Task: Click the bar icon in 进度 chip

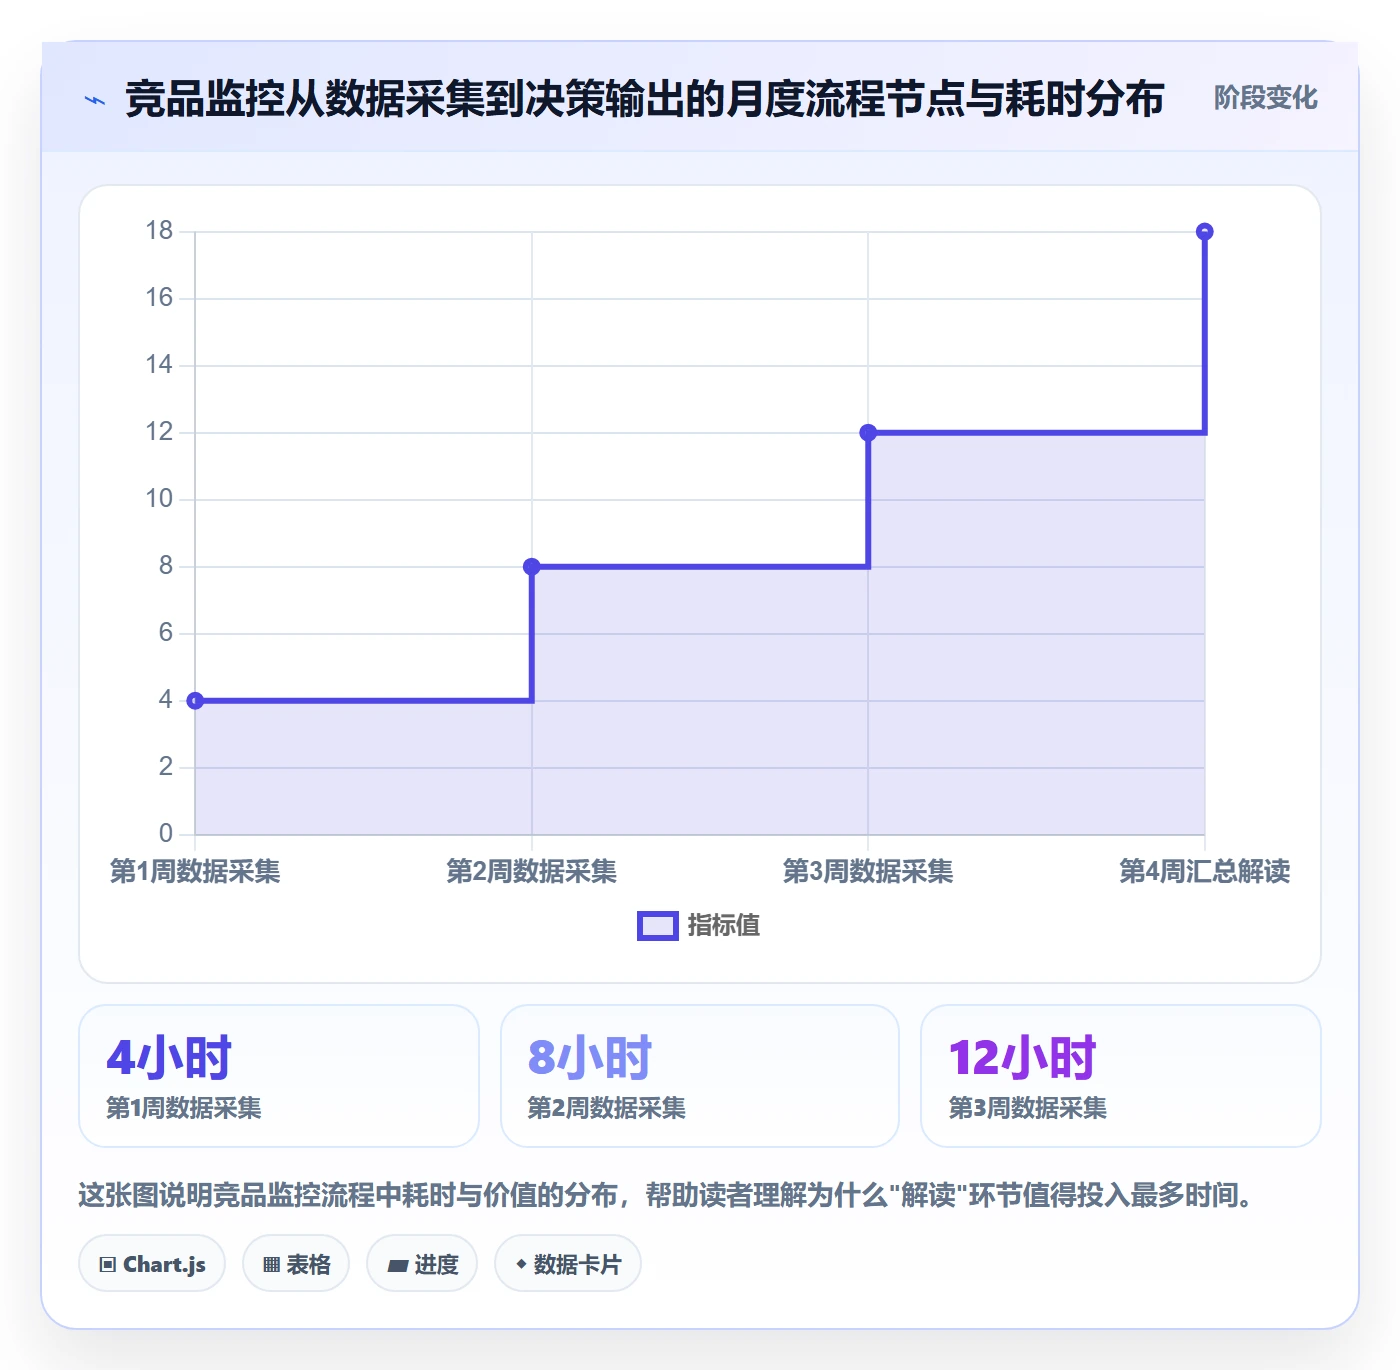Action: (398, 1266)
